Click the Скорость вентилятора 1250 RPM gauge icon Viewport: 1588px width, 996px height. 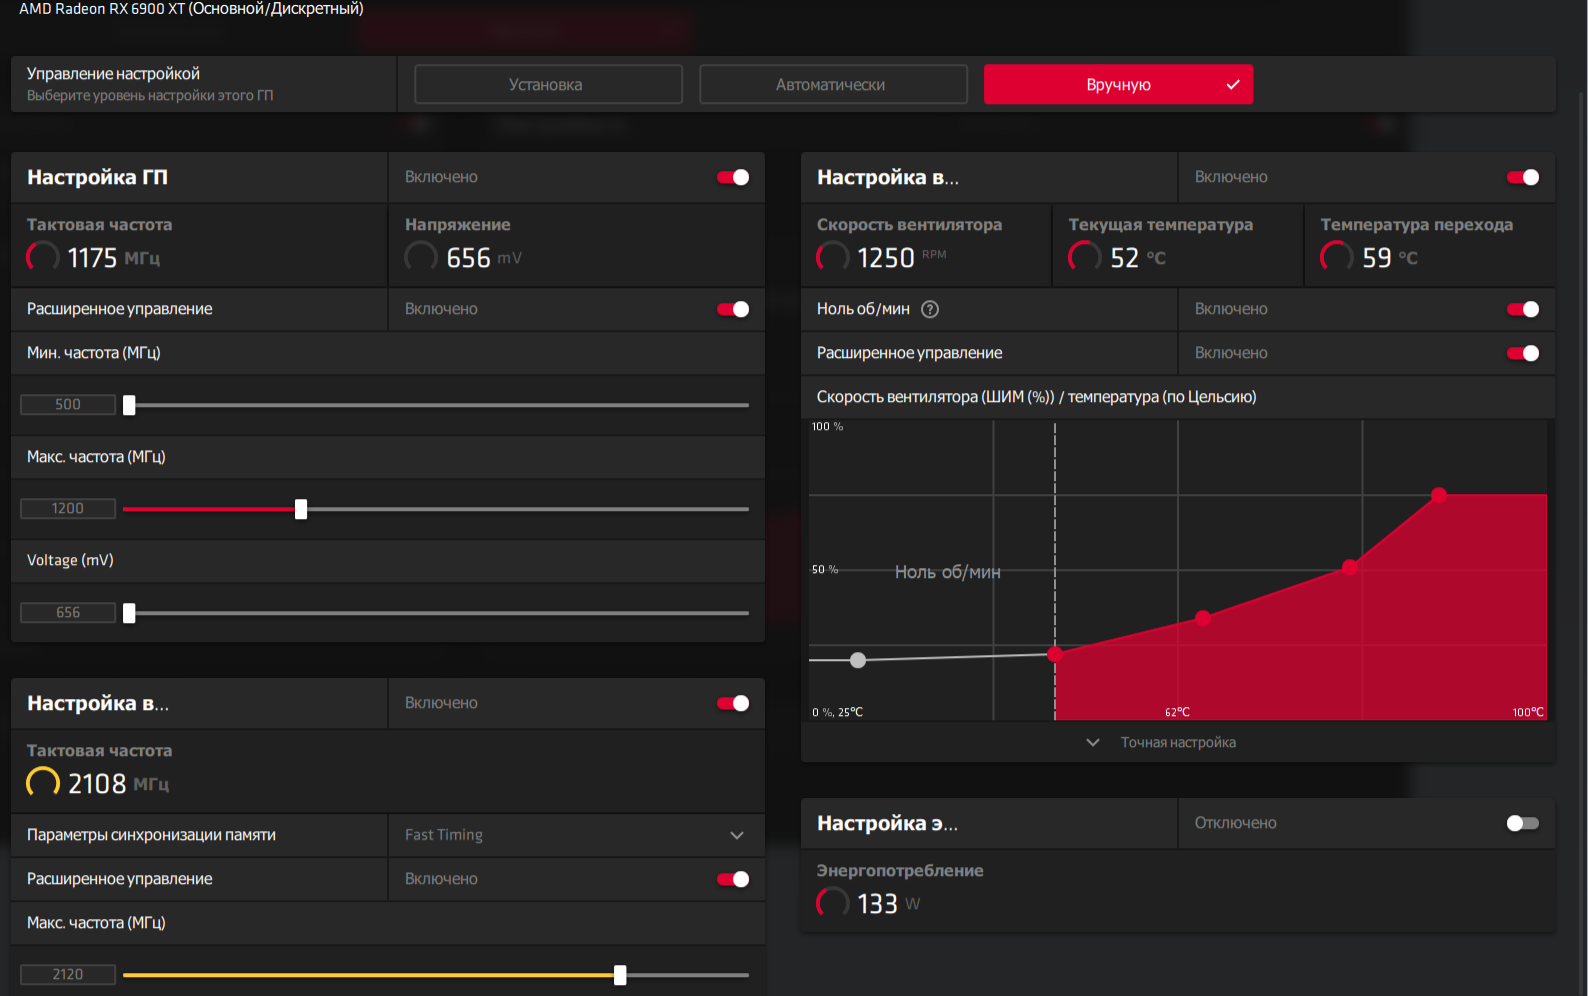point(833,257)
